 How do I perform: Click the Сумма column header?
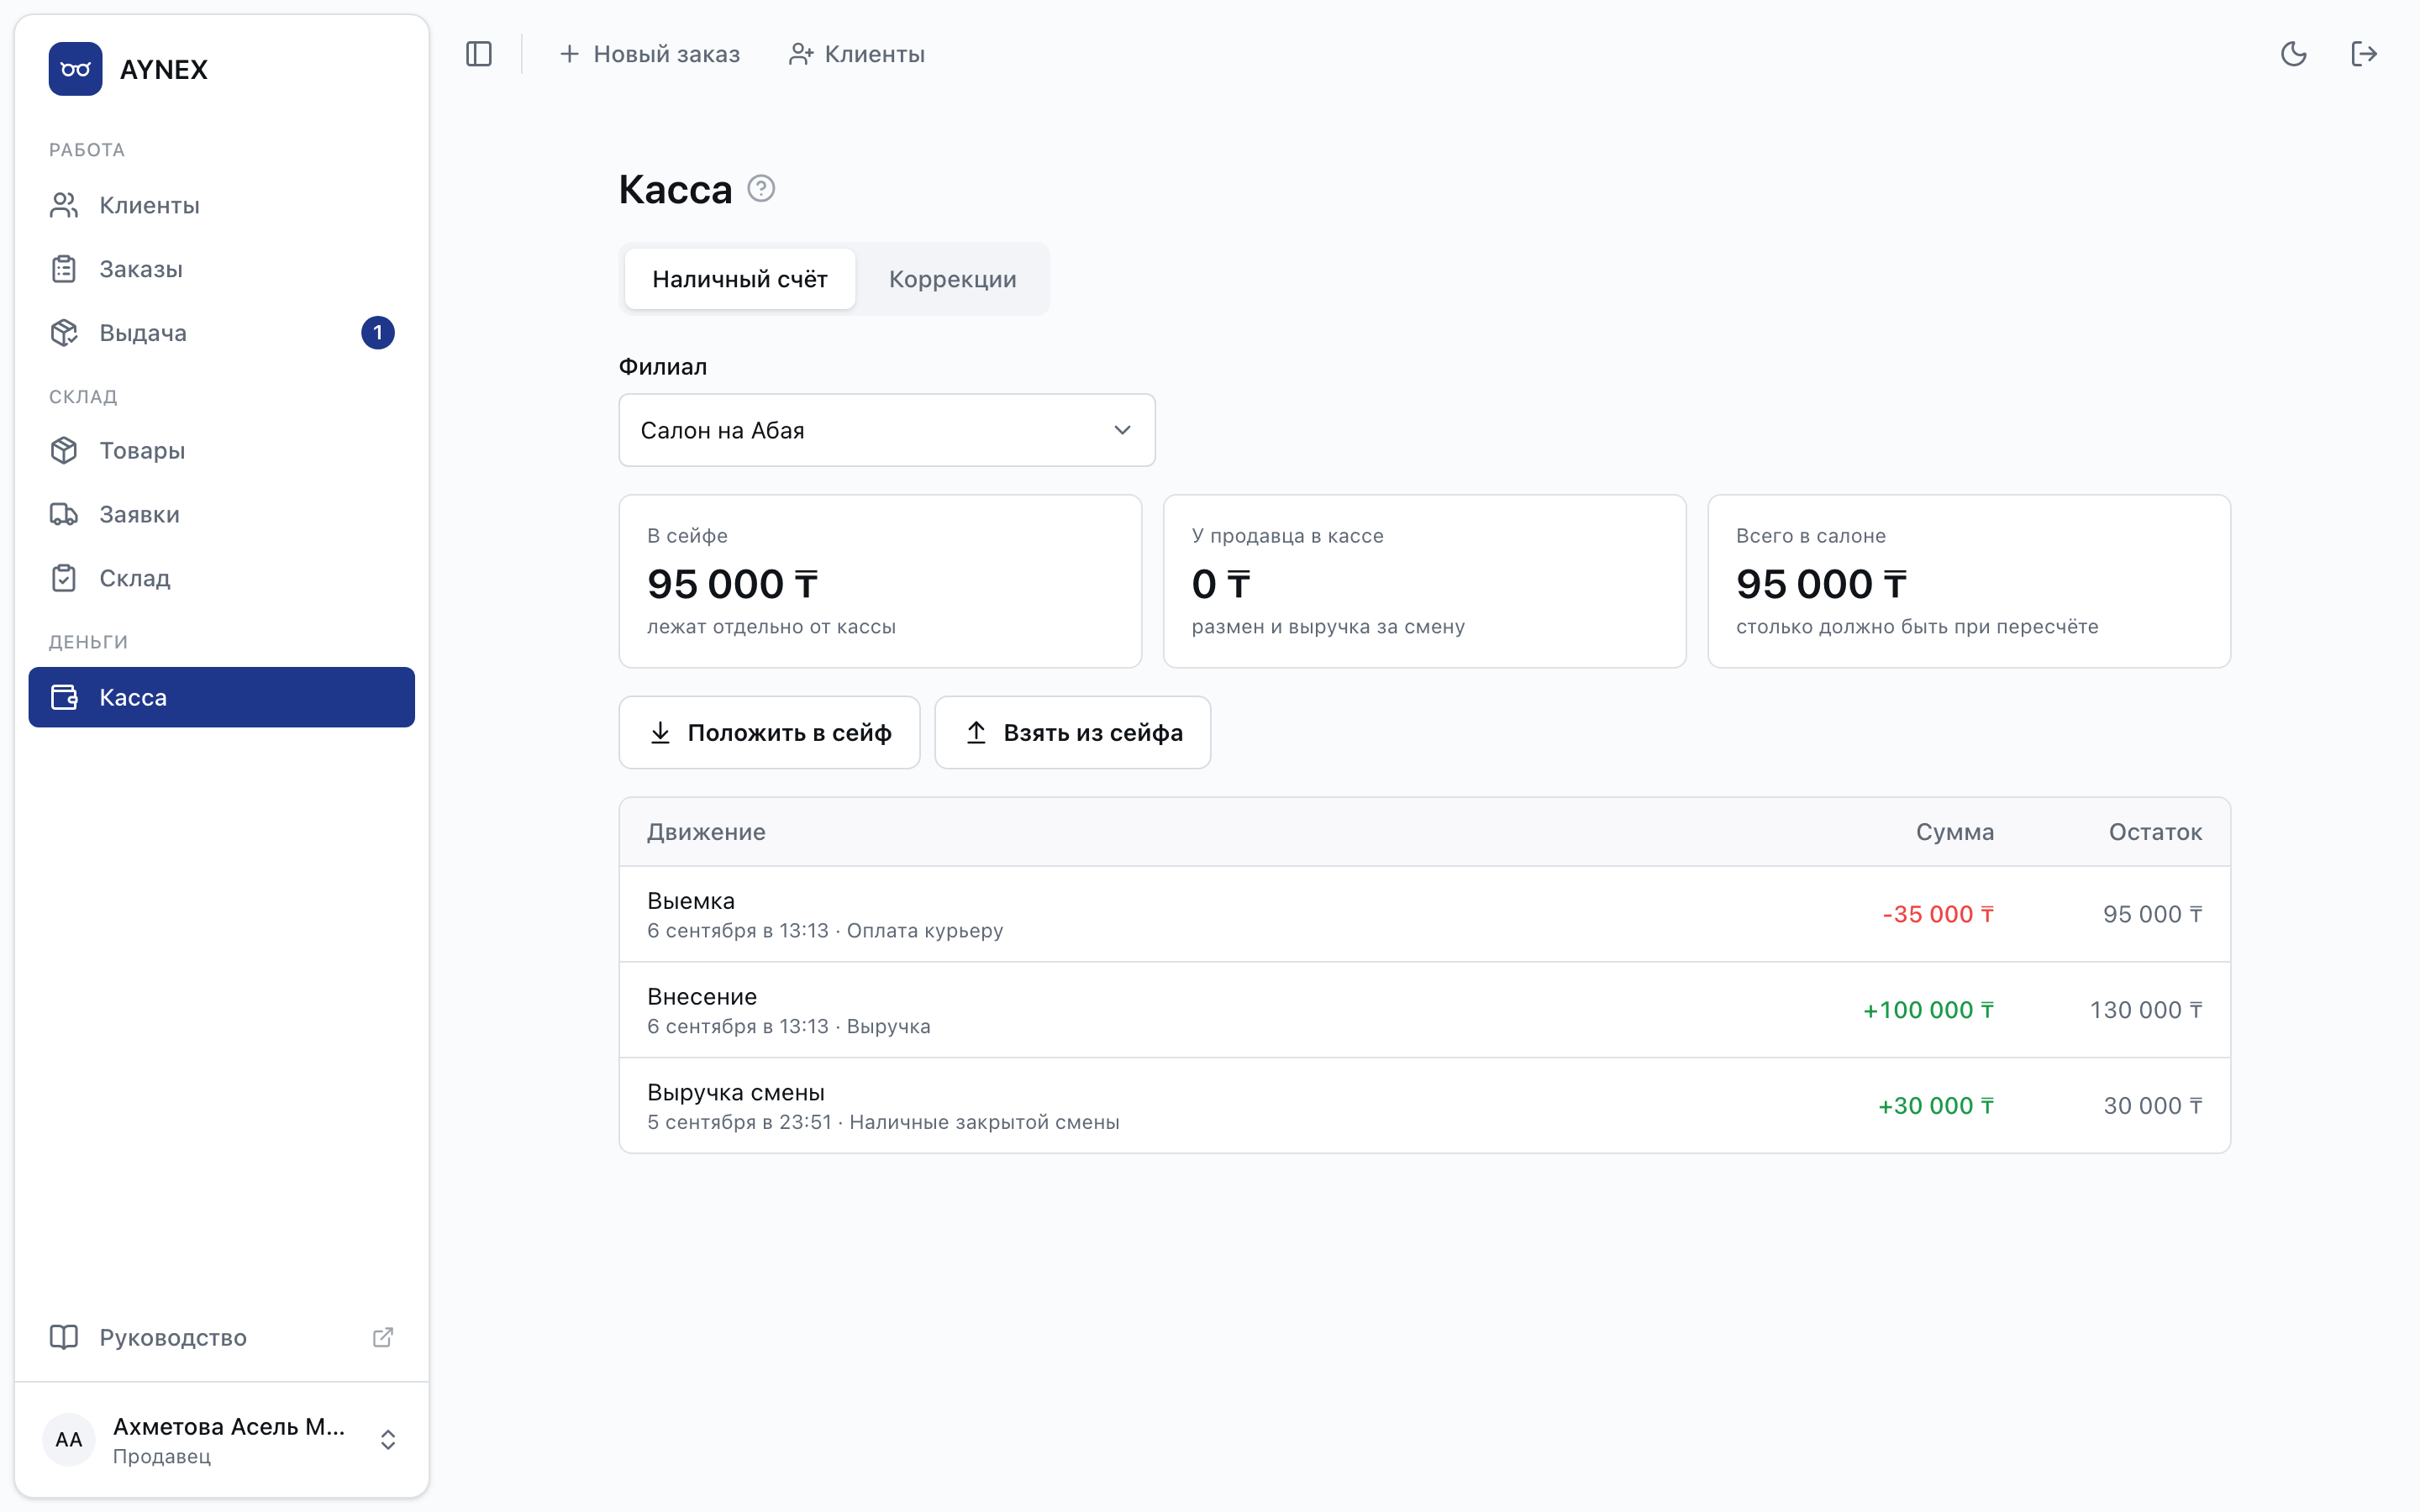[x=1955, y=832]
